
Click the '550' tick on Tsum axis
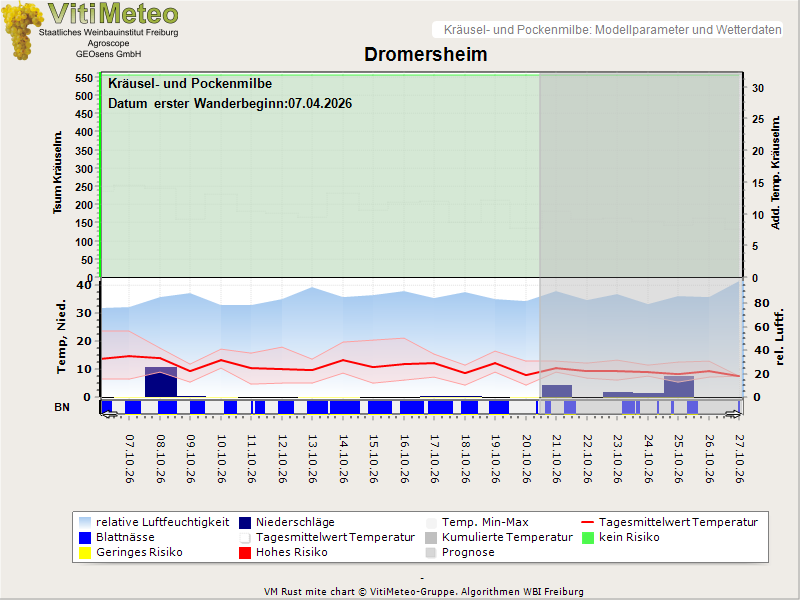pos(84,78)
